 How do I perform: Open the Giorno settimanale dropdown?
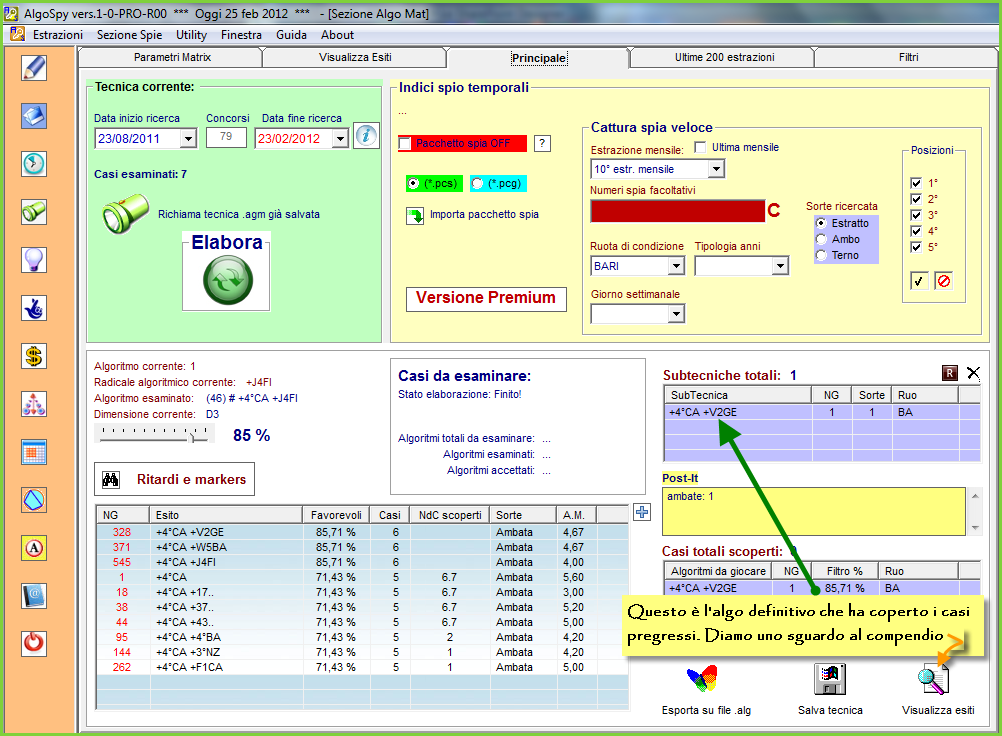click(675, 314)
